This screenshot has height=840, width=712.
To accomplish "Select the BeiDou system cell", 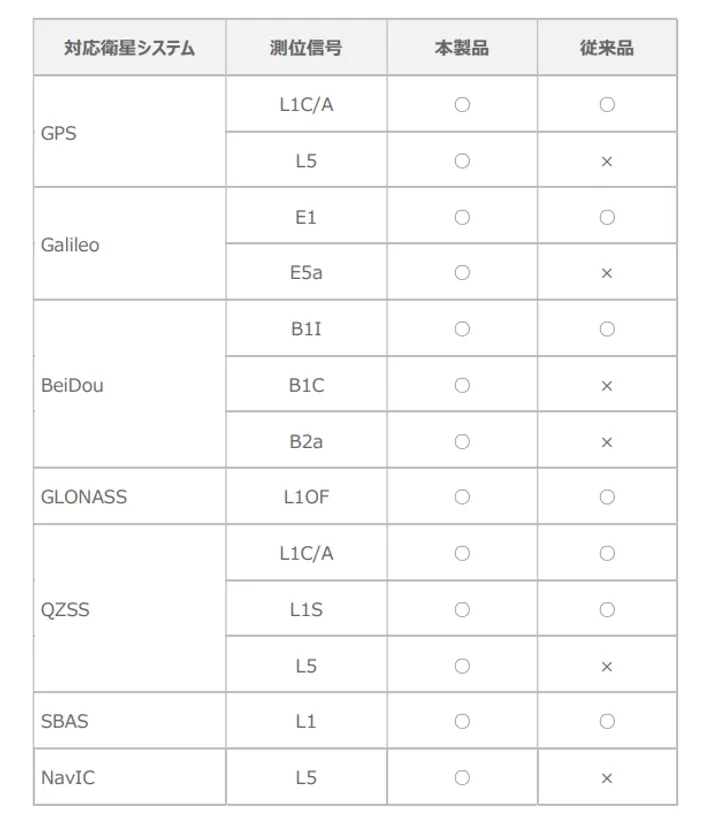I will (72, 385).
